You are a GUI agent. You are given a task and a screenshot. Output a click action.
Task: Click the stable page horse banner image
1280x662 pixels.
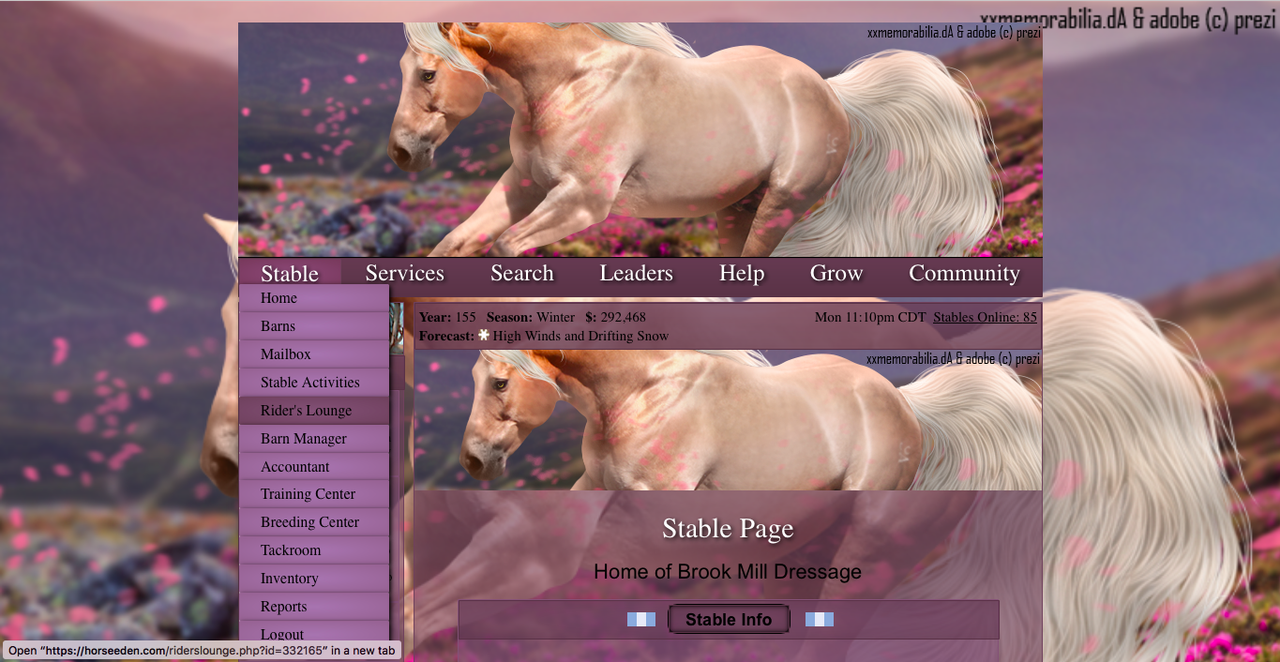click(728, 420)
